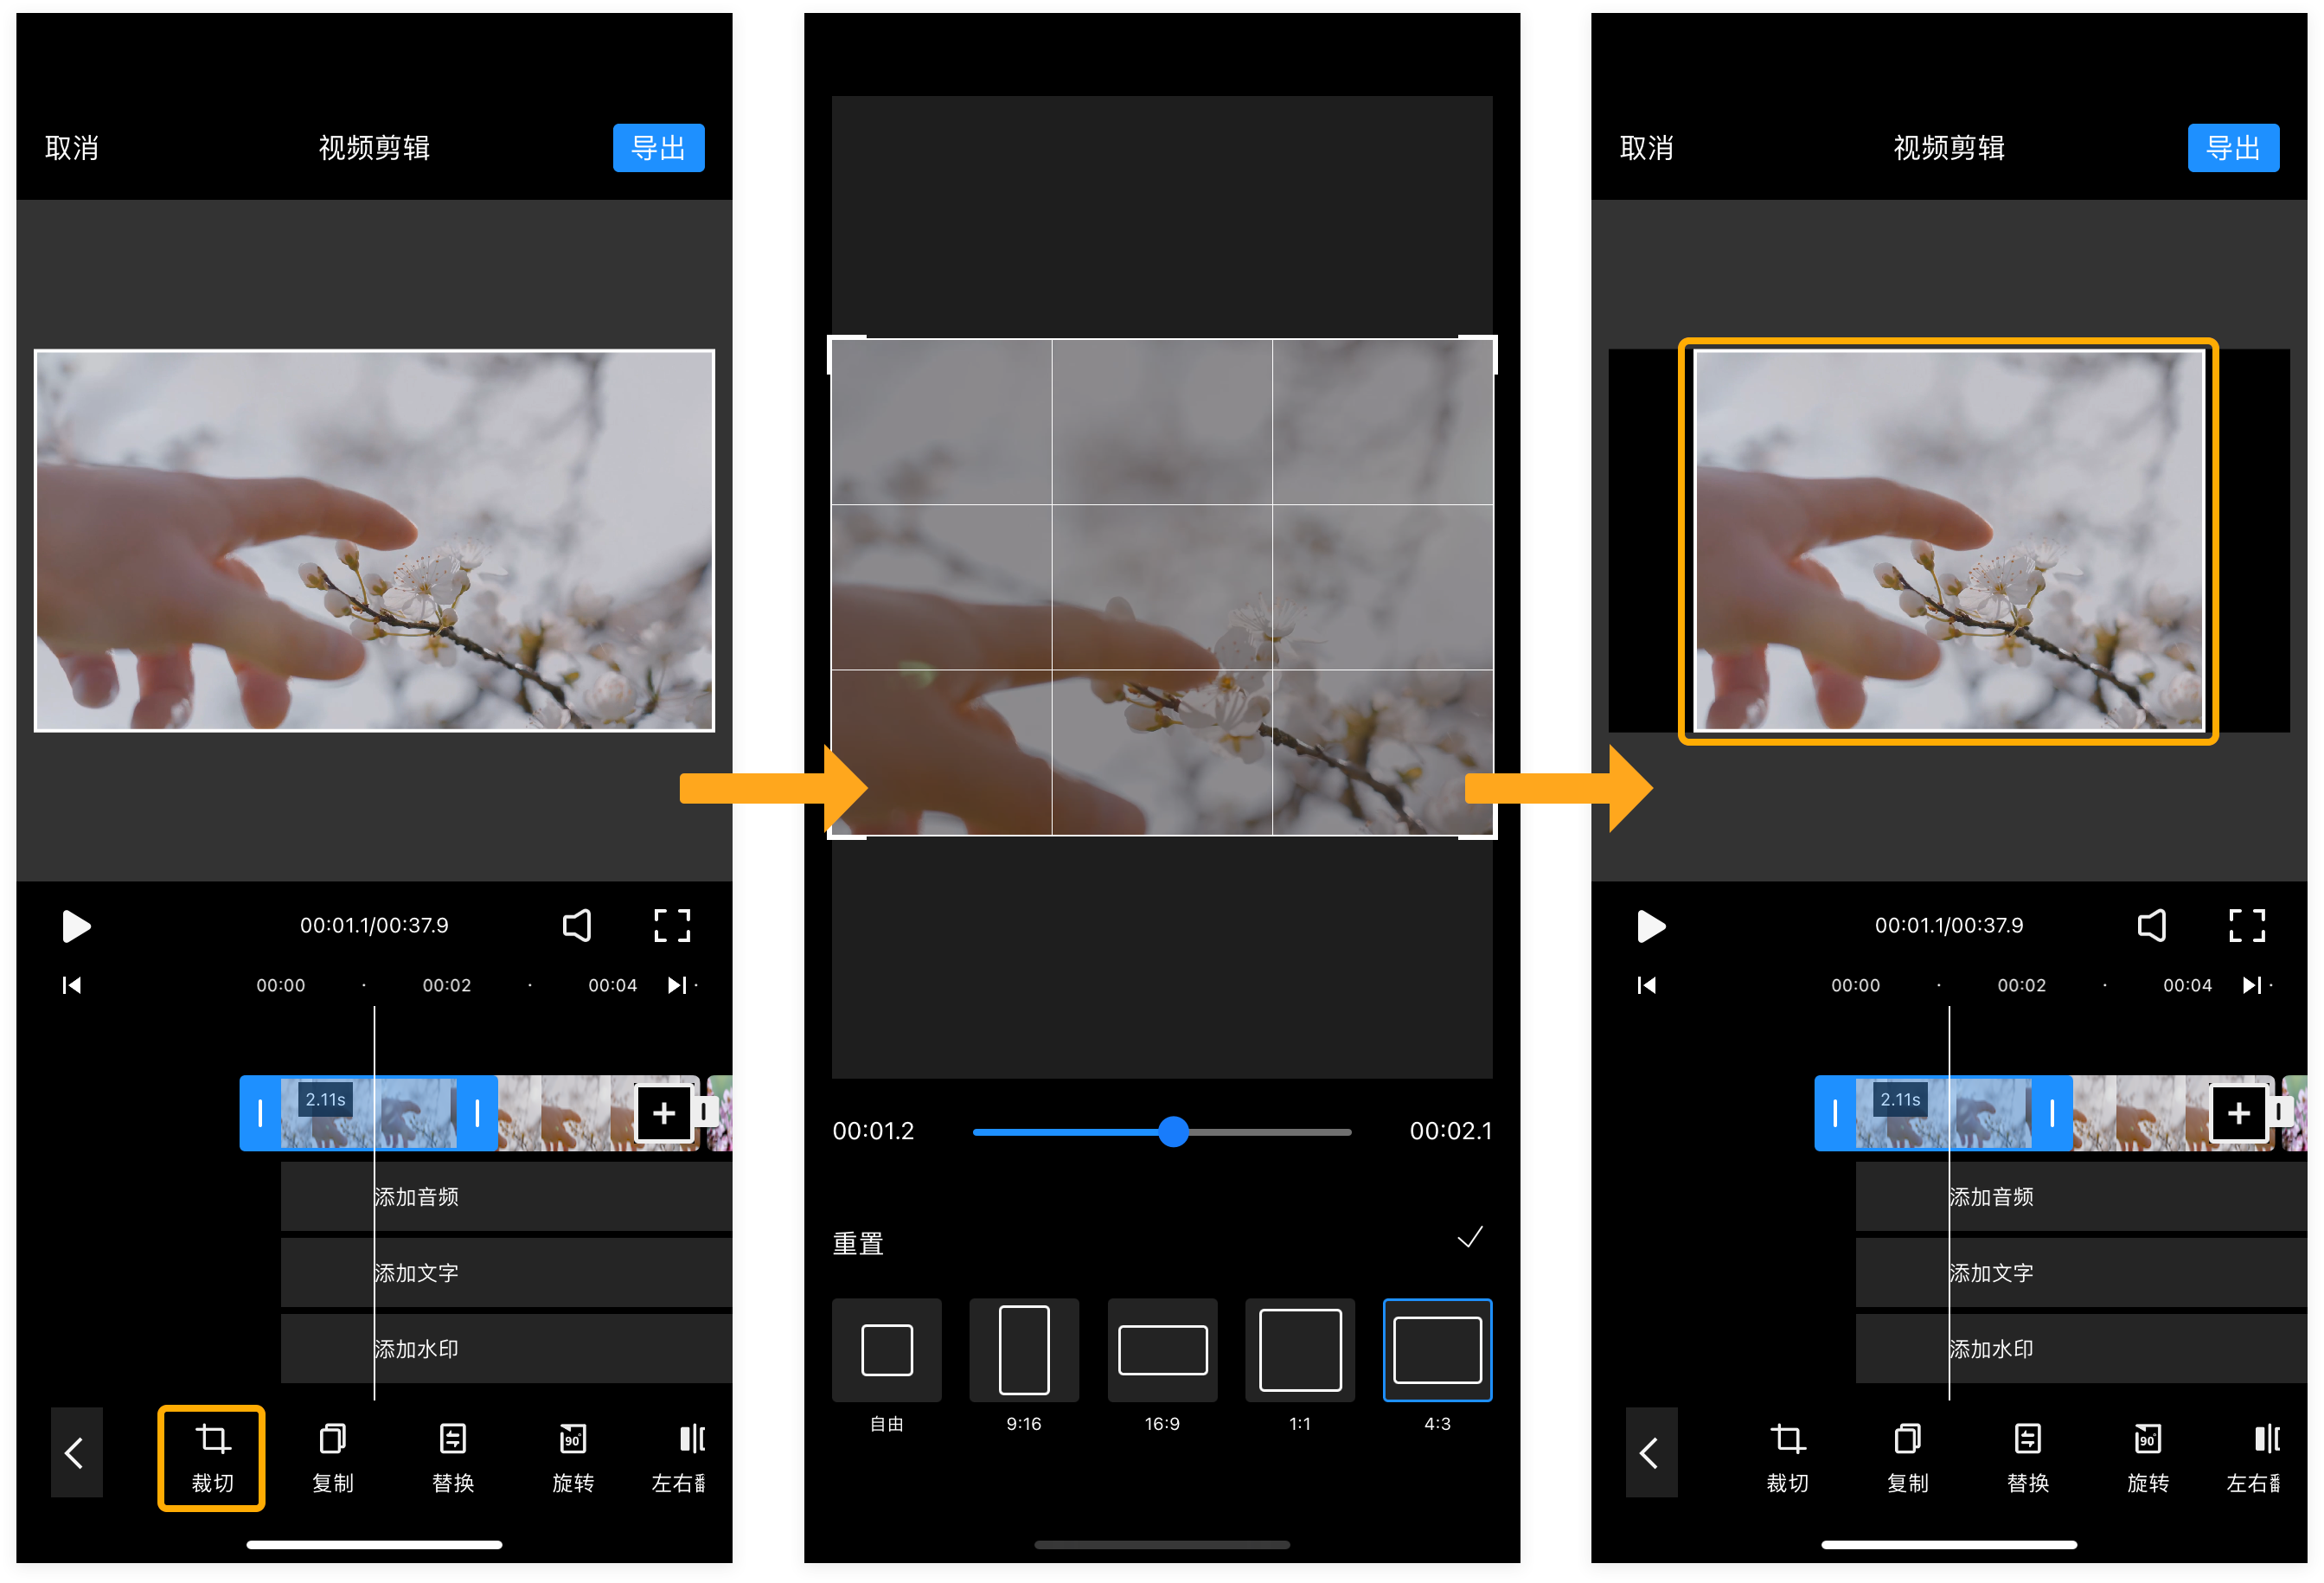Tap back chevron in right phone toolbar
This screenshot has height=1583, width=2324.
pos(1651,1452)
